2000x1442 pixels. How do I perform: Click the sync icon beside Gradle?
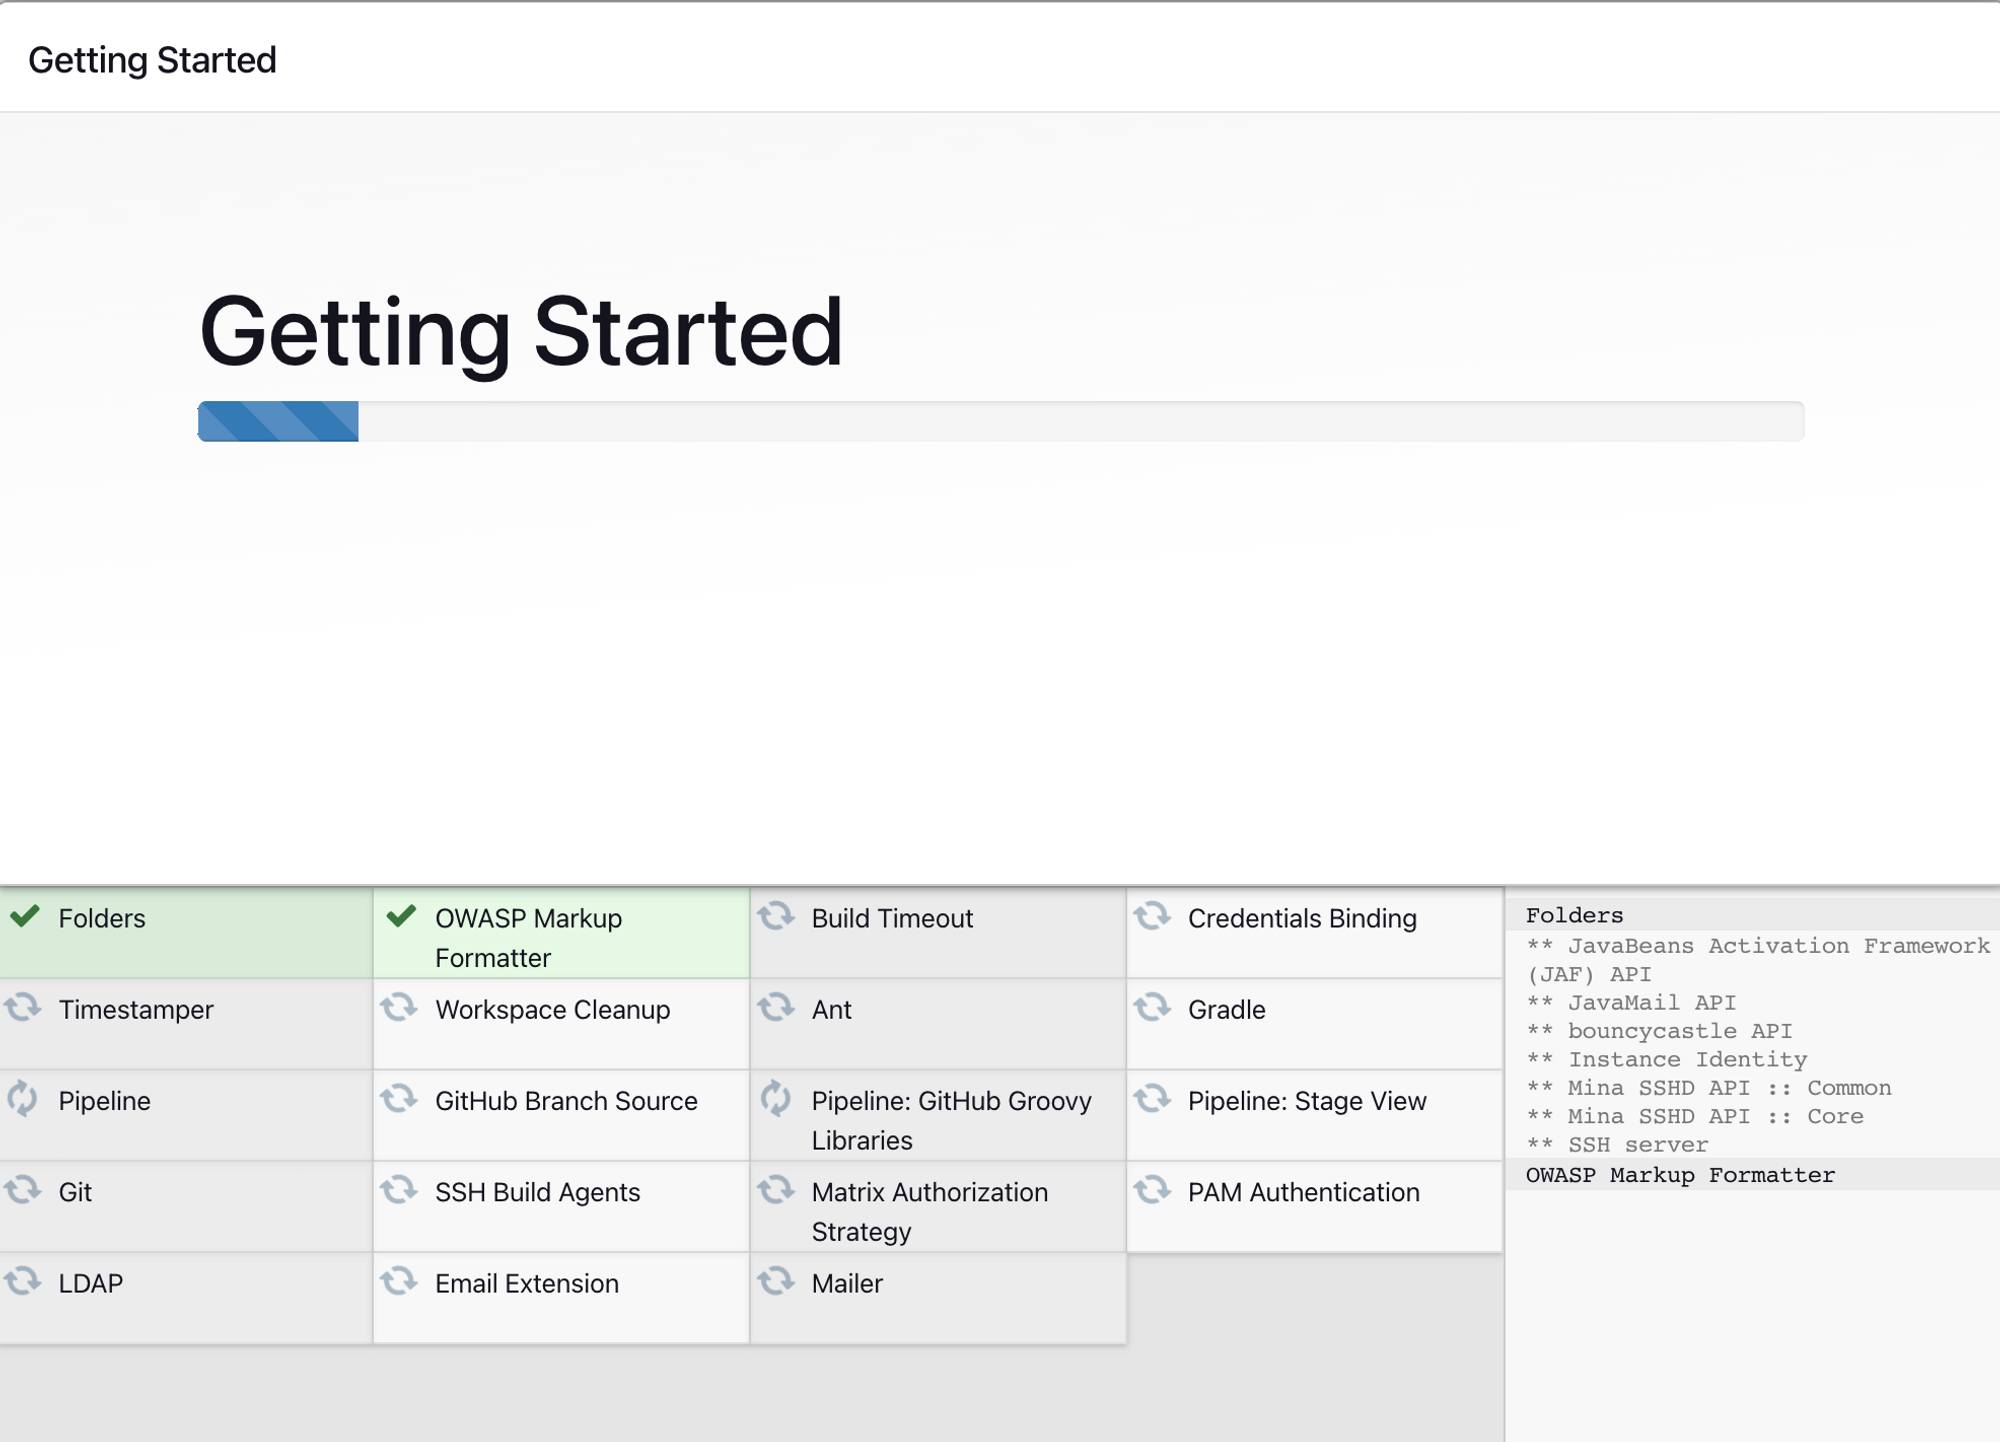click(1152, 1007)
